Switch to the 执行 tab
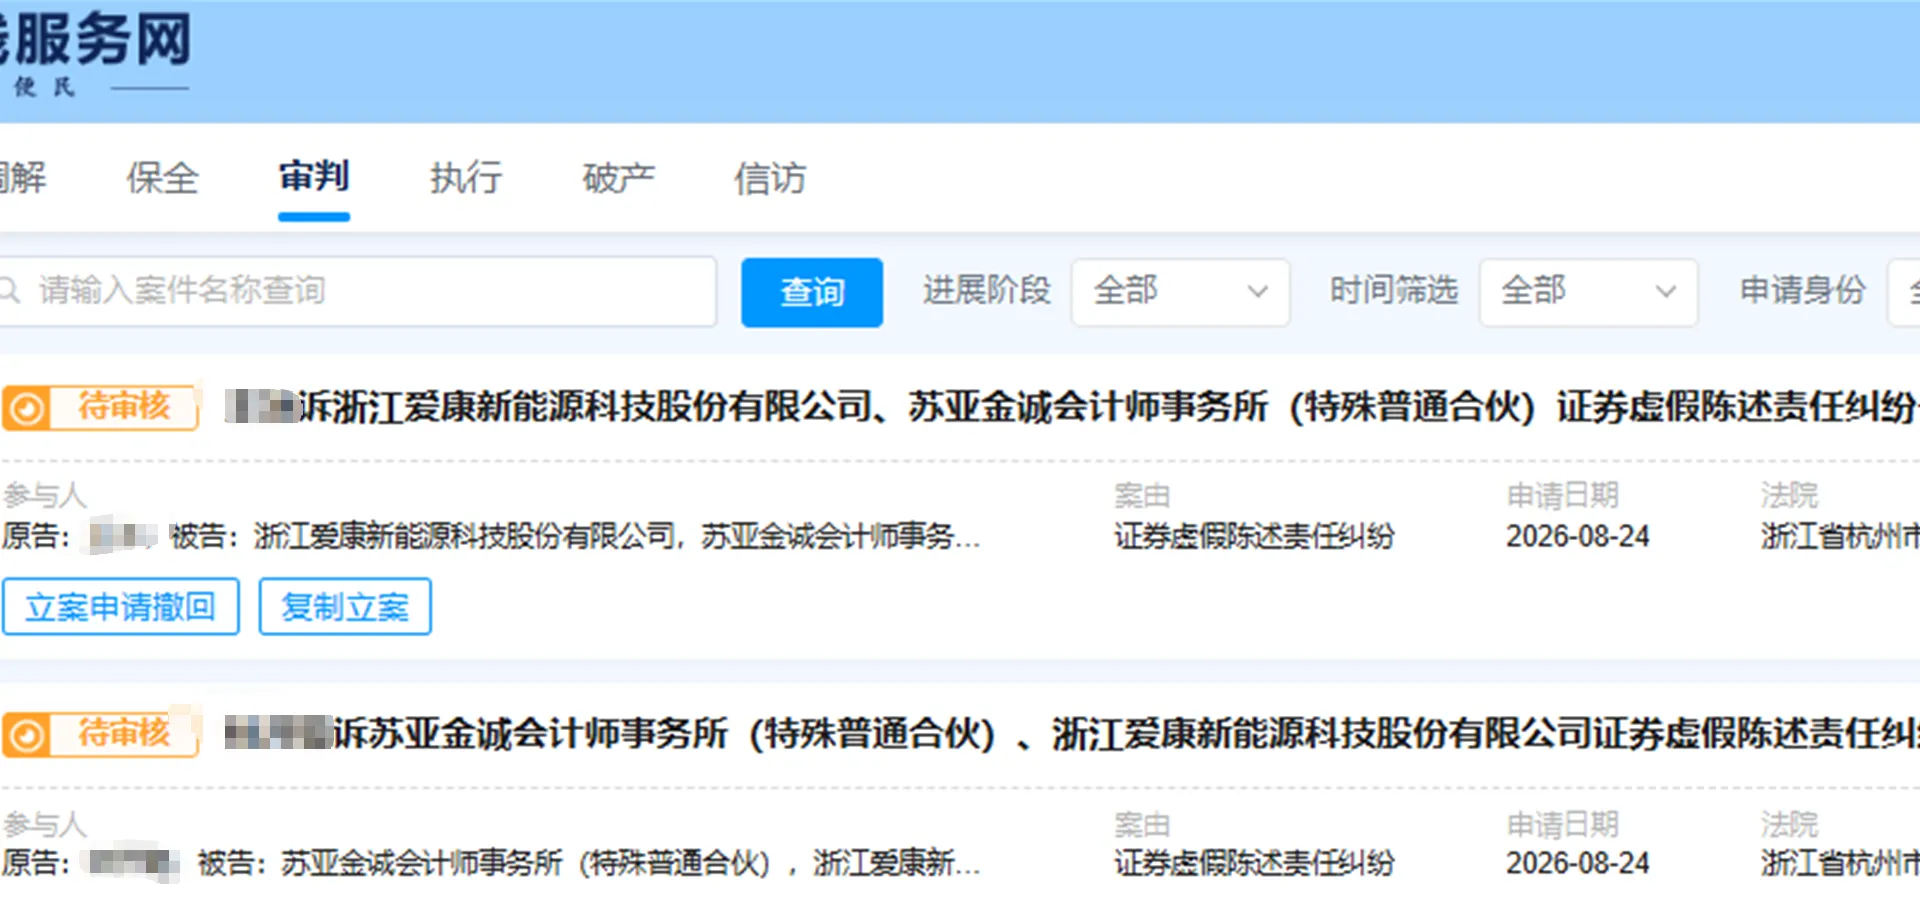Image resolution: width=1920 pixels, height=898 pixels. point(466,179)
